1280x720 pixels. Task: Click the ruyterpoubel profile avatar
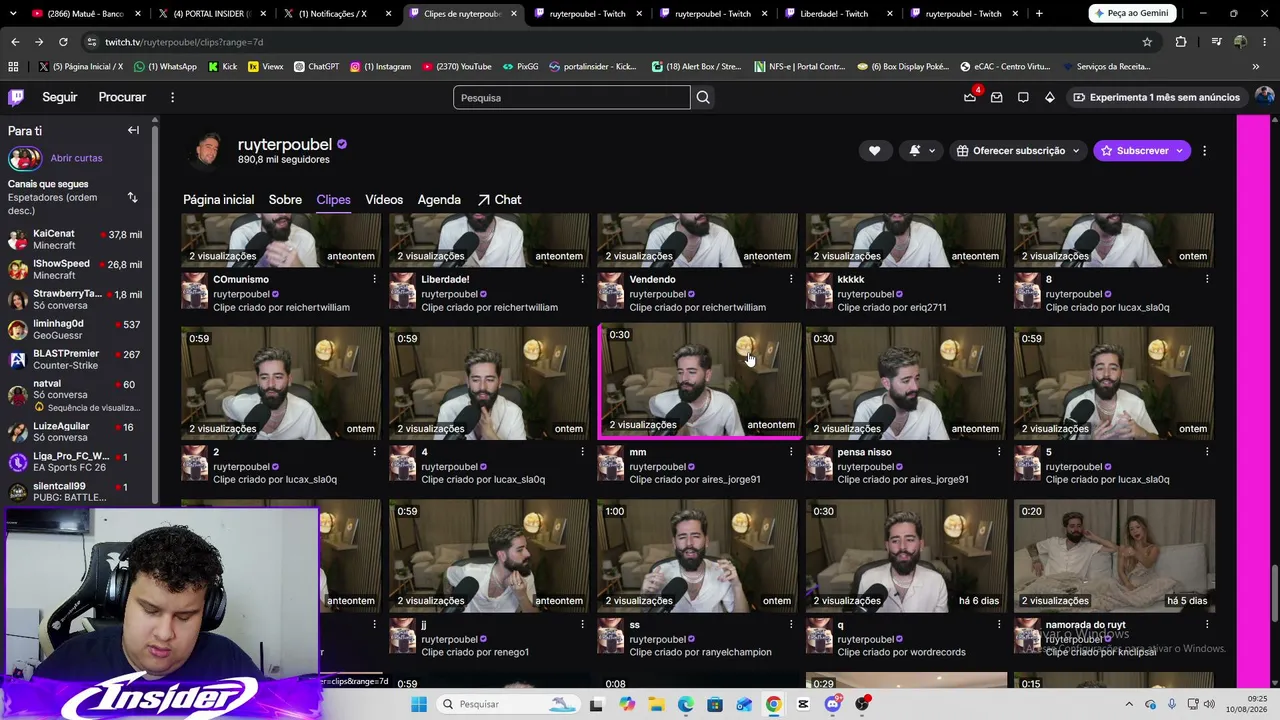[x=207, y=151]
